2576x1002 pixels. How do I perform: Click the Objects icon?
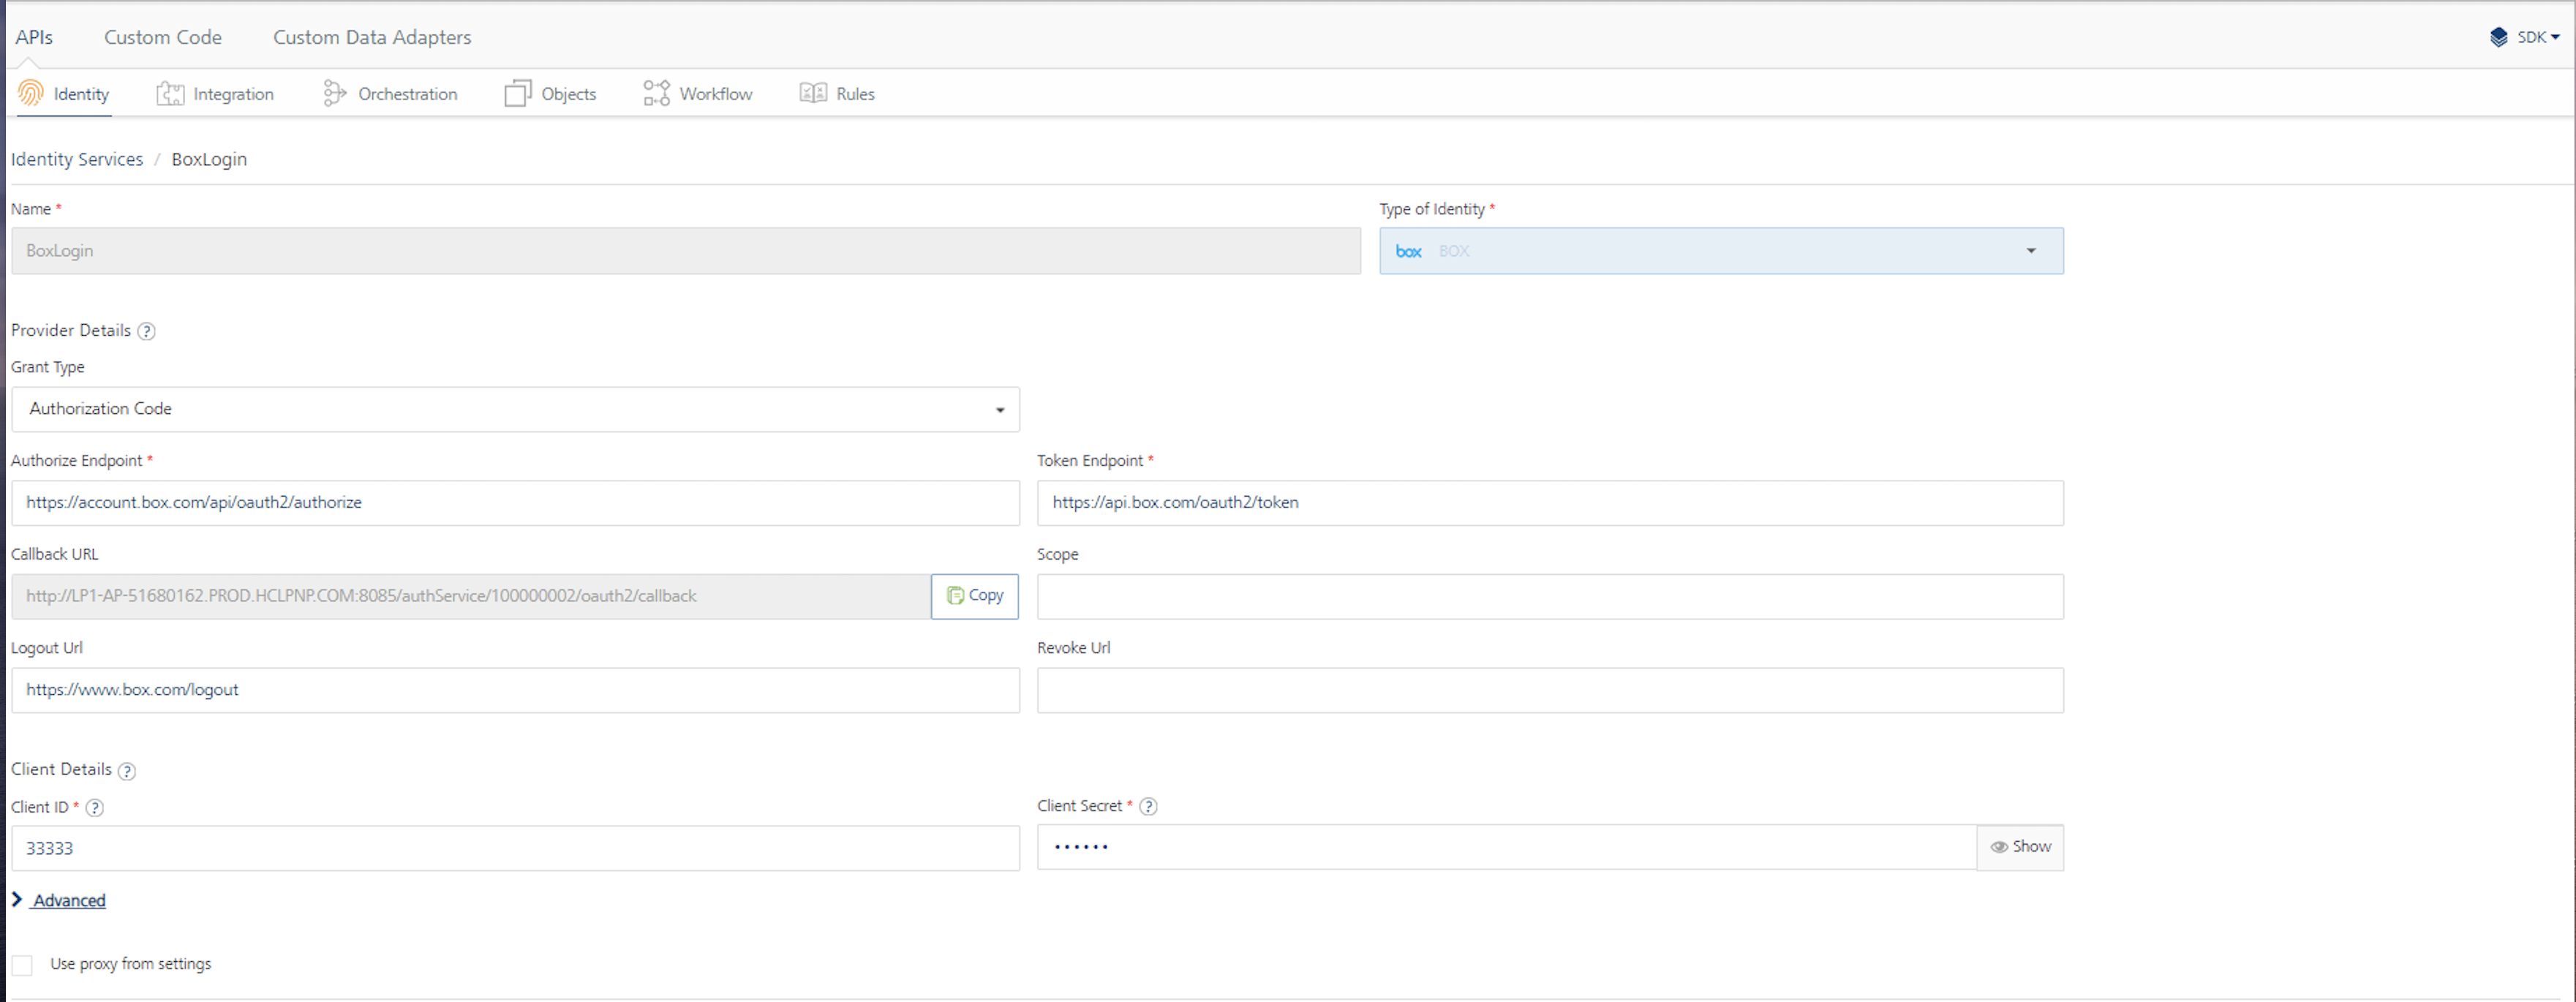click(x=517, y=94)
